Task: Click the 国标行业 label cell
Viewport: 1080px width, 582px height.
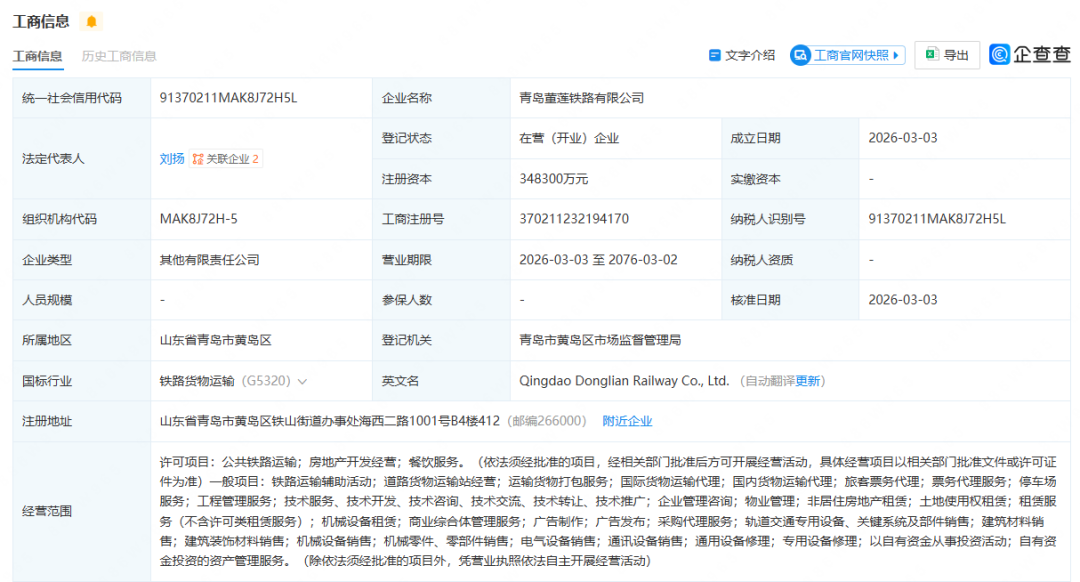Action: pos(81,381)
